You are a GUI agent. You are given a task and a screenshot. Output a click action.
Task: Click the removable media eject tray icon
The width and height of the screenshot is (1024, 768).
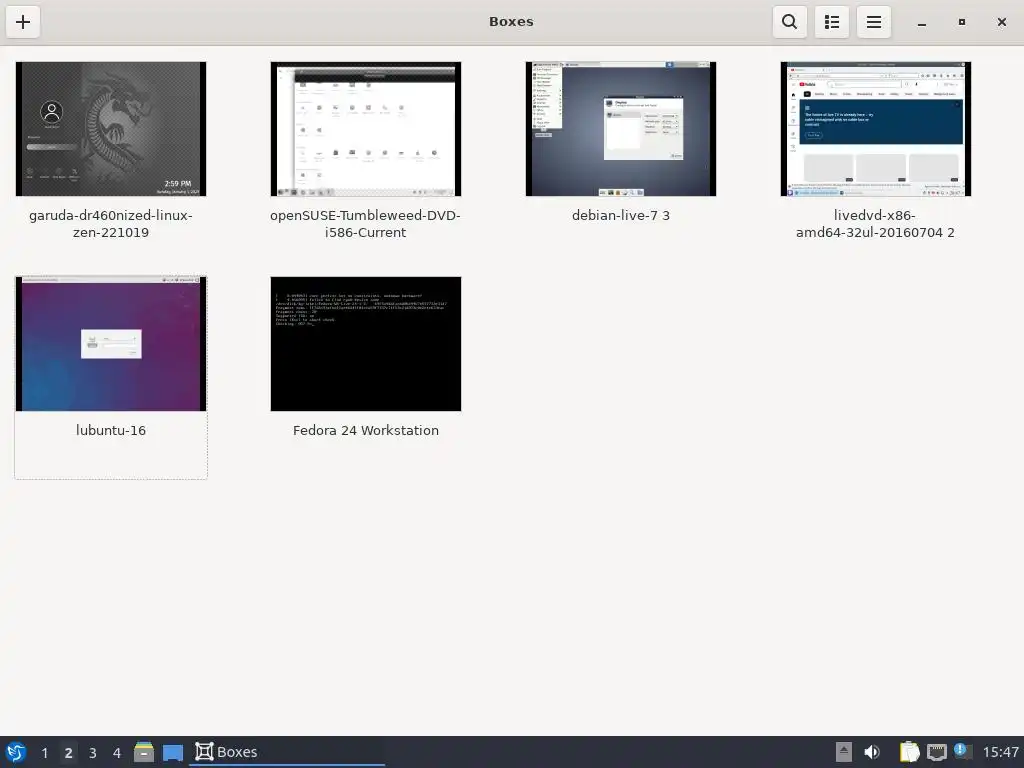click(844, 752)
